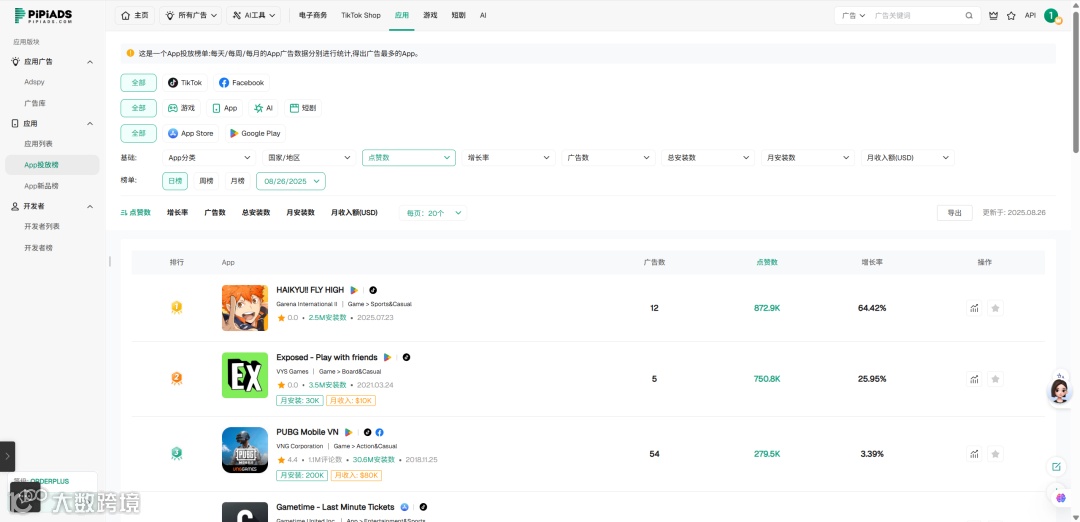Select the TikTok platform filter
1080x522 pixels.
(185, 83)
